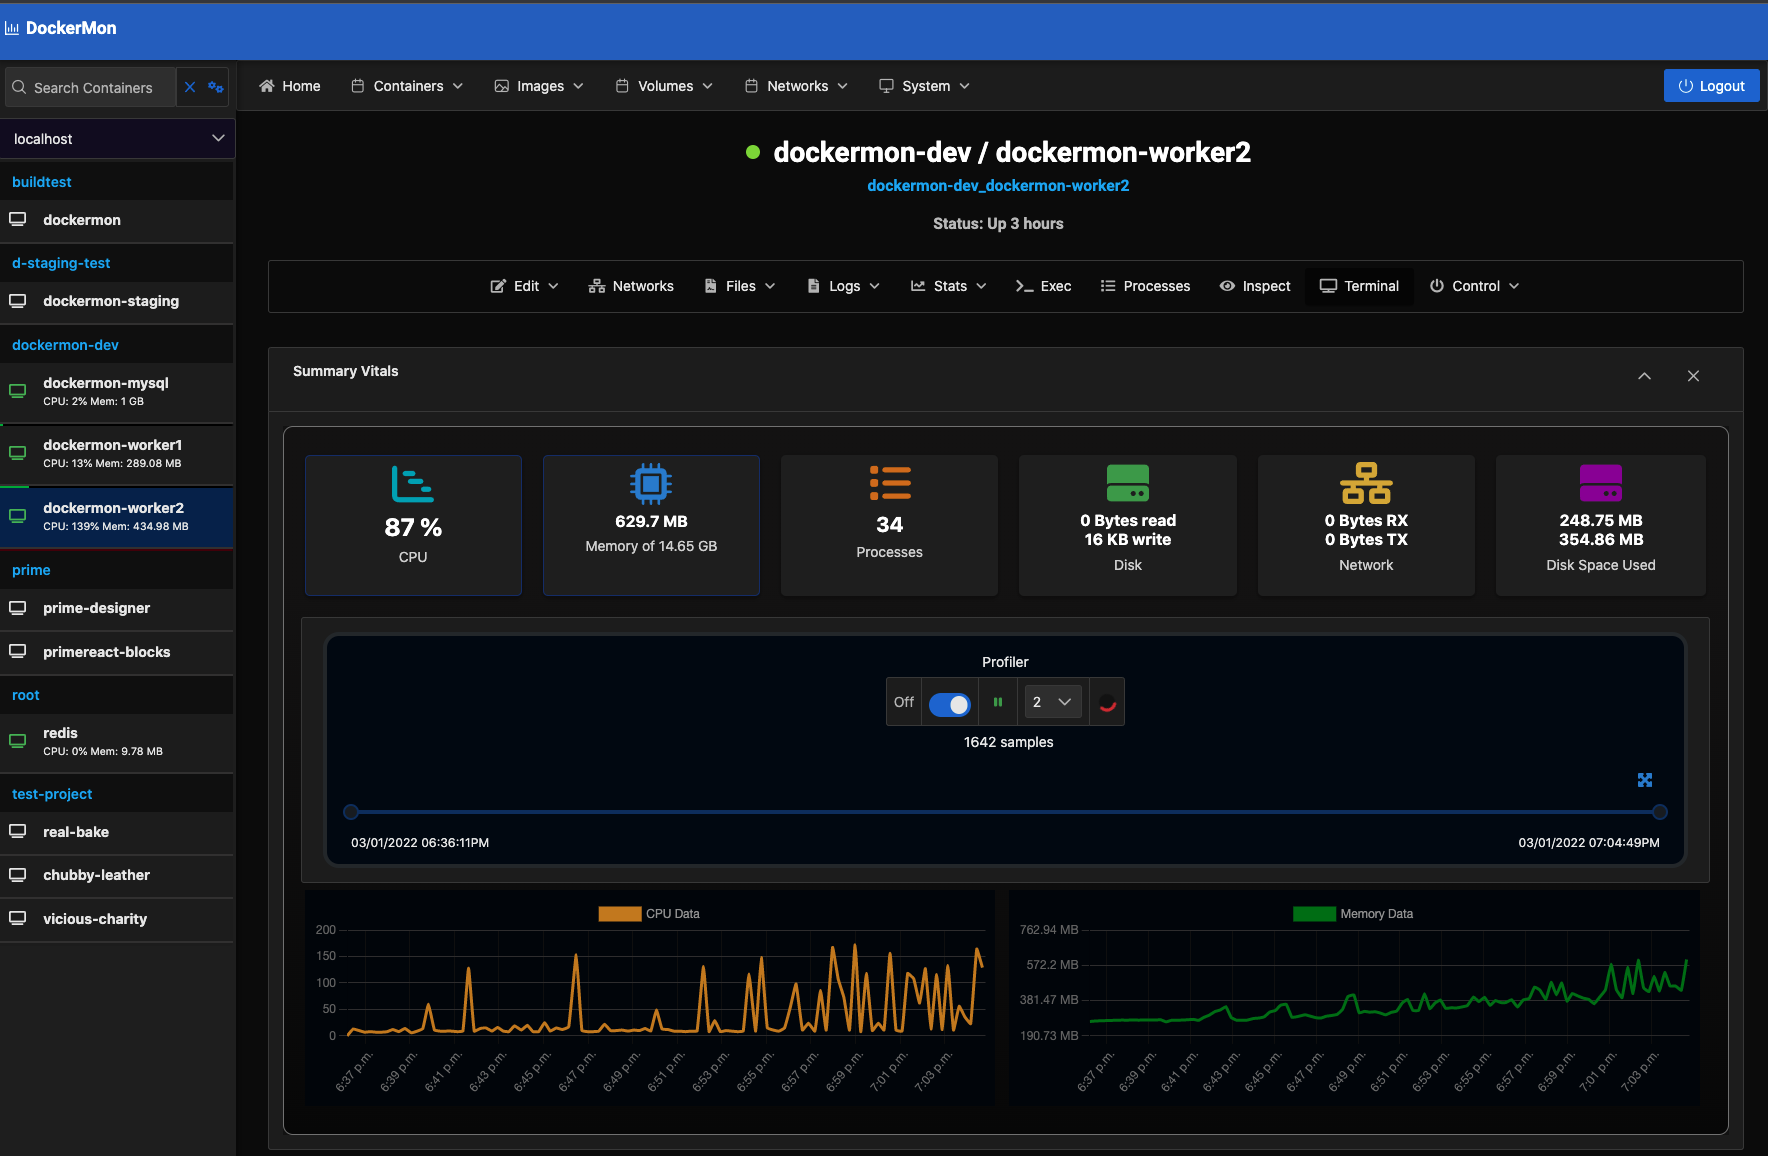1768x1156 pixels.
Task: Open the search settings gears icon
Action: [x=215, y=87]
